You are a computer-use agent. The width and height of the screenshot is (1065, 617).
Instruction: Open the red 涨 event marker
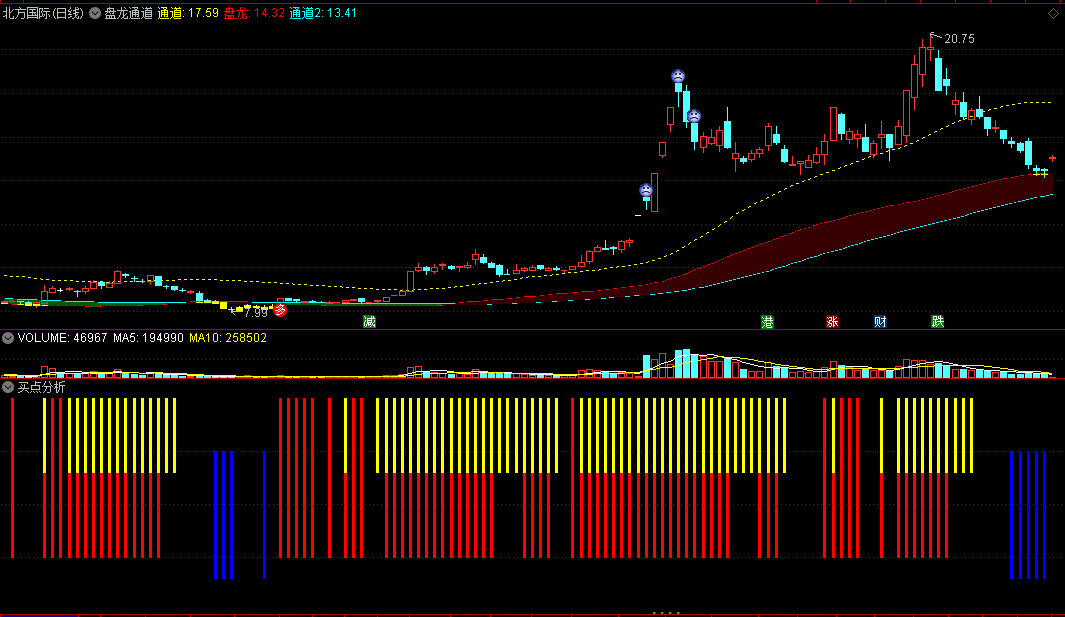832,321
